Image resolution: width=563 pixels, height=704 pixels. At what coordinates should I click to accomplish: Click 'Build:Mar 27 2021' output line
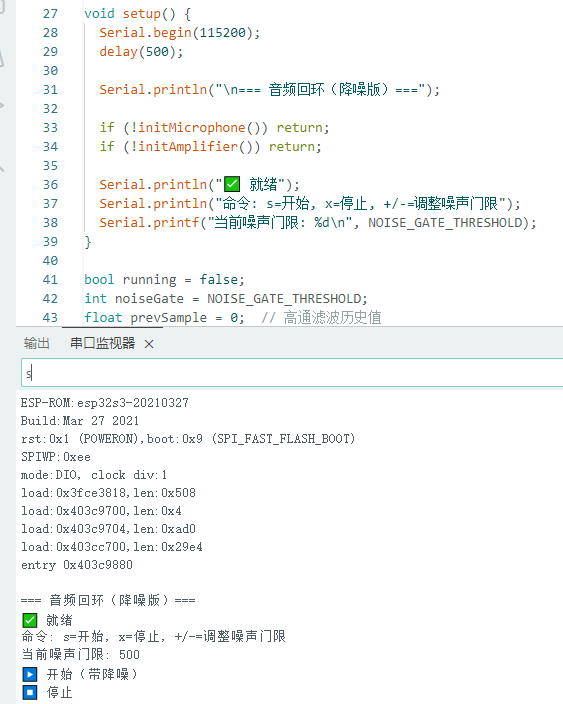(80, 421)
